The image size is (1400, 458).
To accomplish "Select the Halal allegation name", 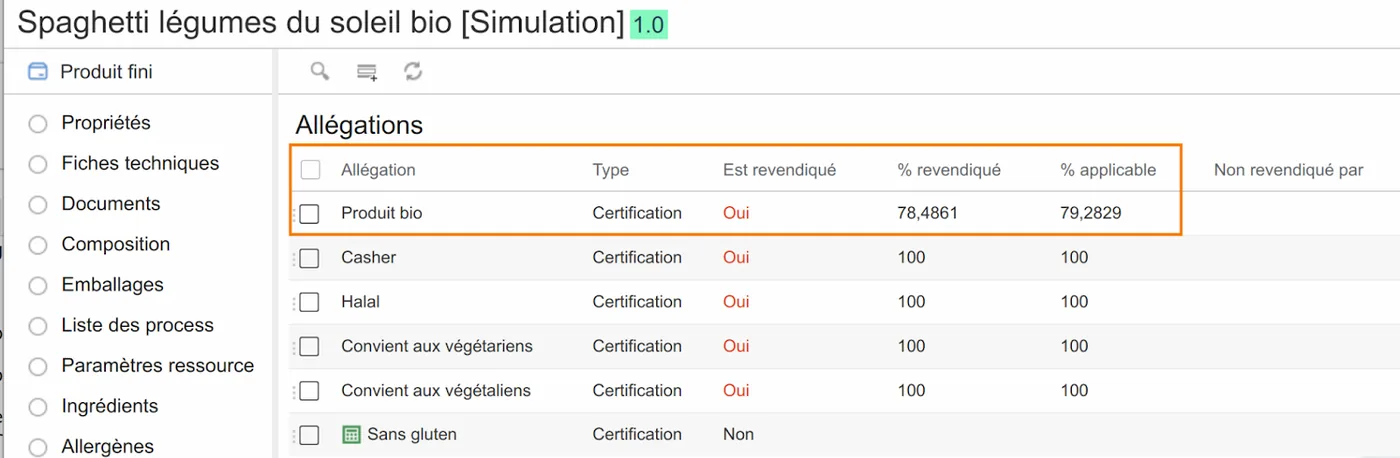I will 361,301.
